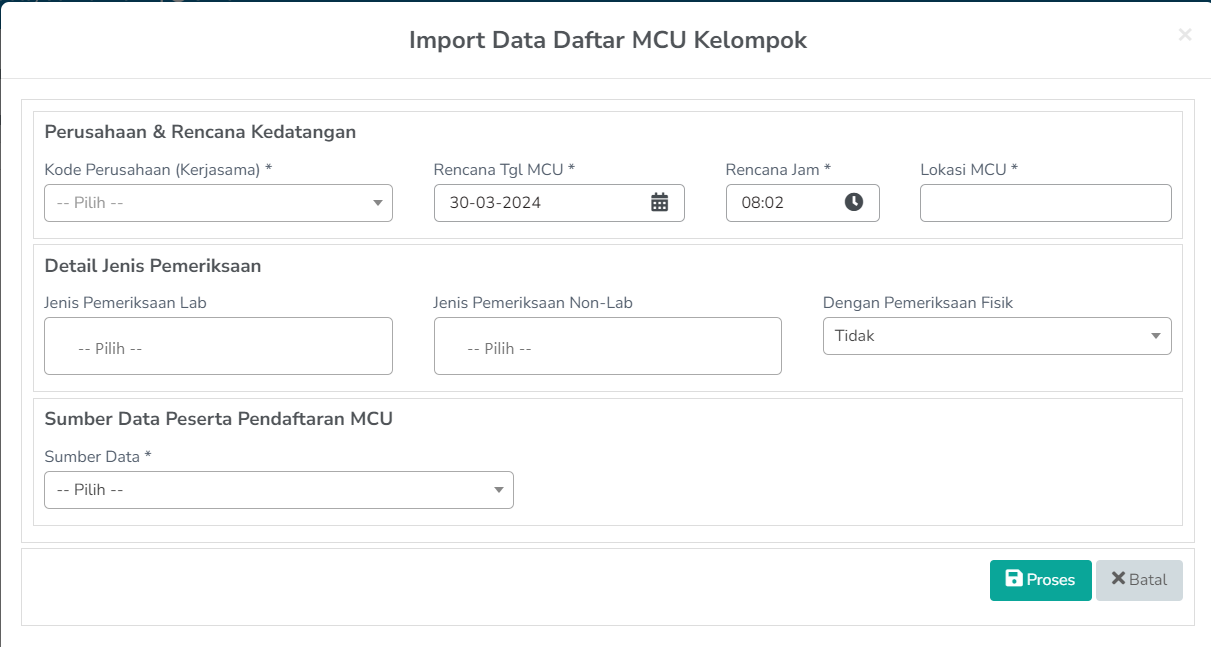Expand the Dengan Pemeriksaan Fisik dropdown arrow
This screenshot has height=647, width=1211.
click(x=1155, y=336)
